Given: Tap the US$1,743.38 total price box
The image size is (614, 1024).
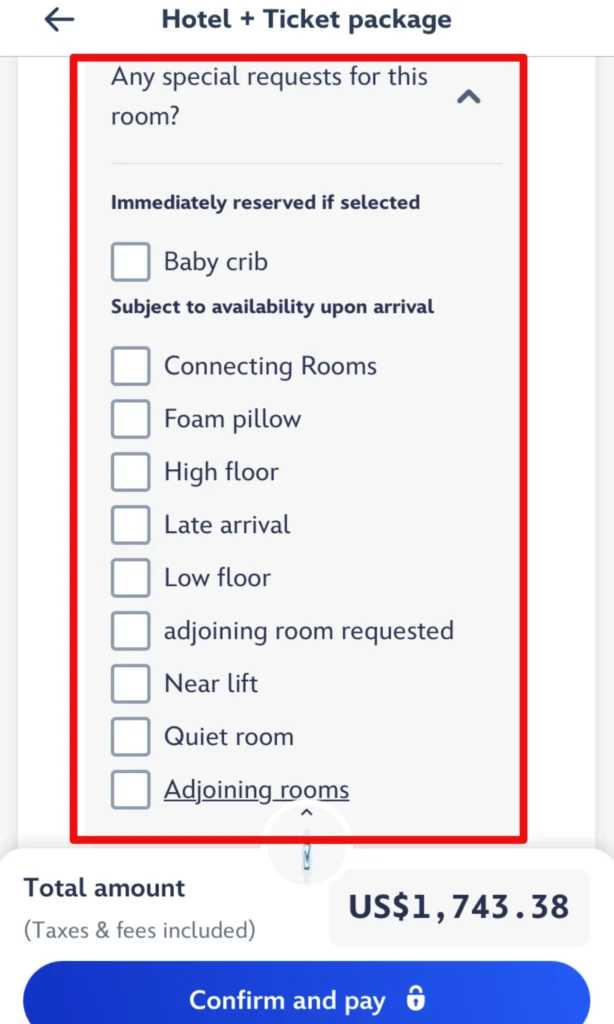Looking at the screenshot, I should (458, 907).
